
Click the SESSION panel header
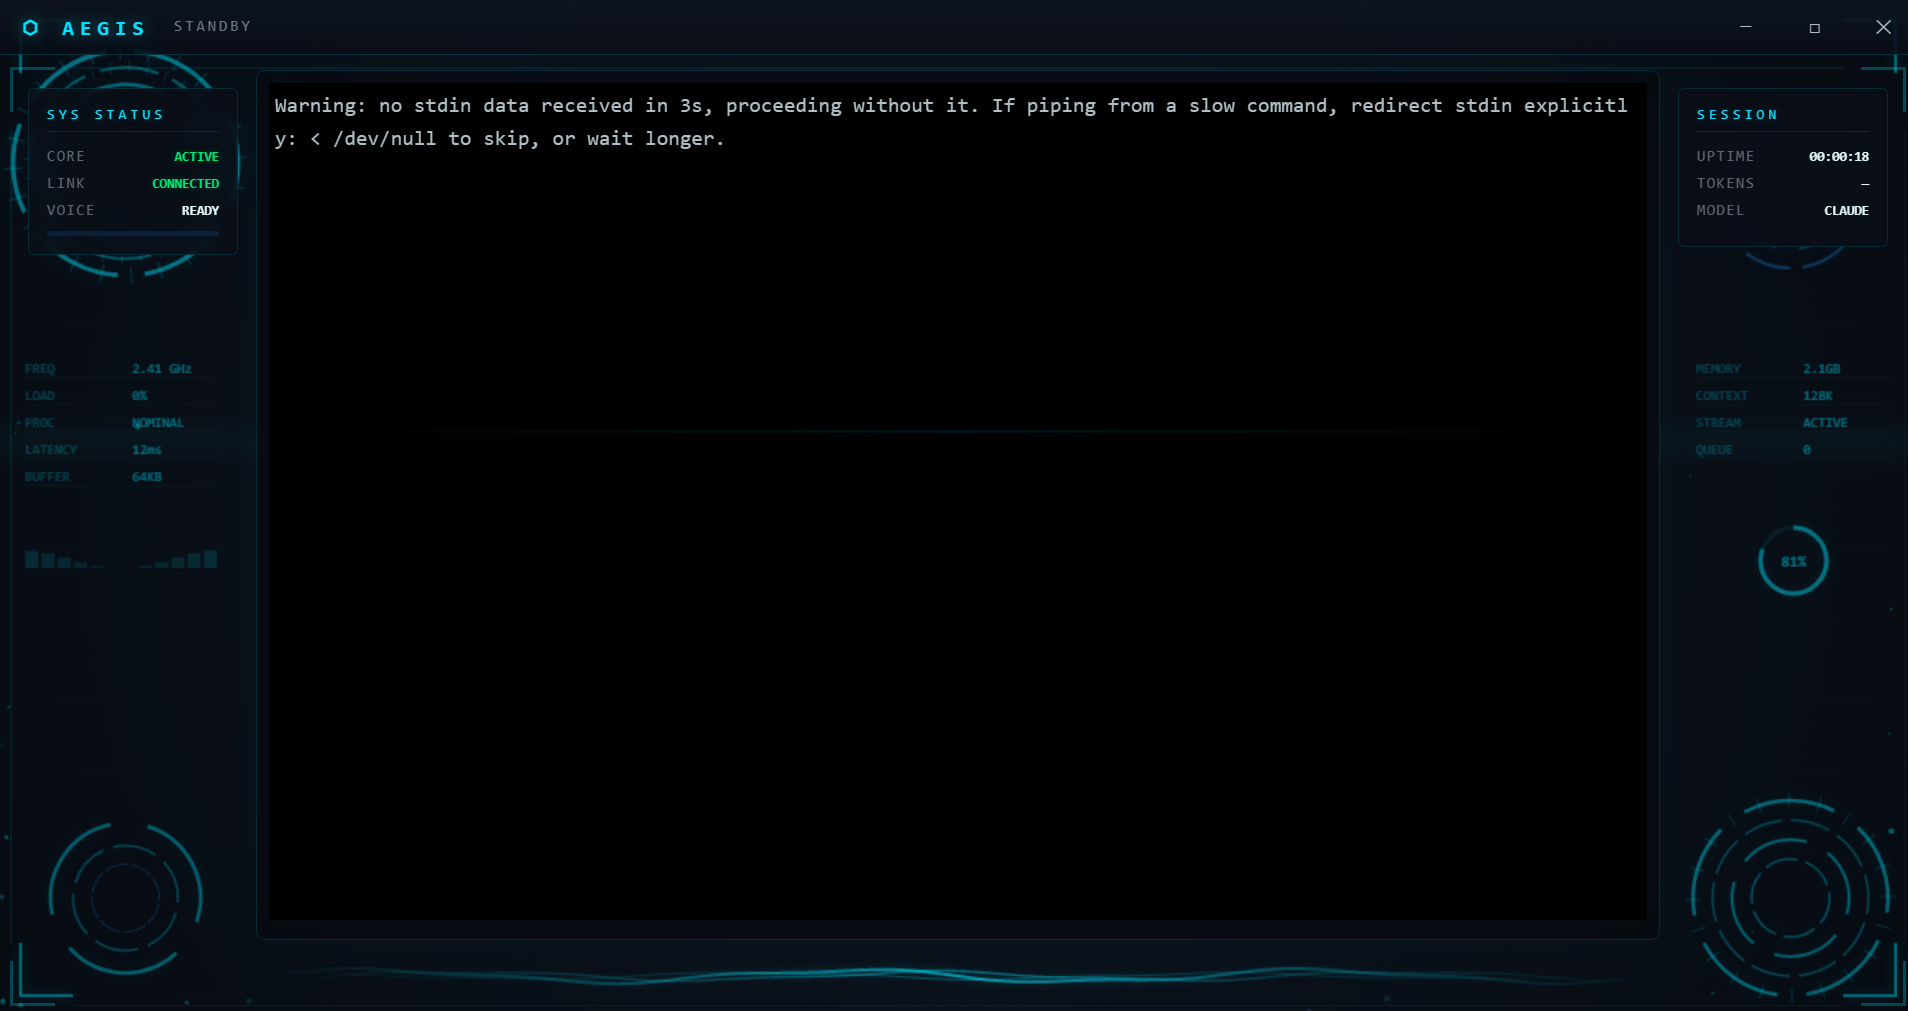coord(1737,115)
